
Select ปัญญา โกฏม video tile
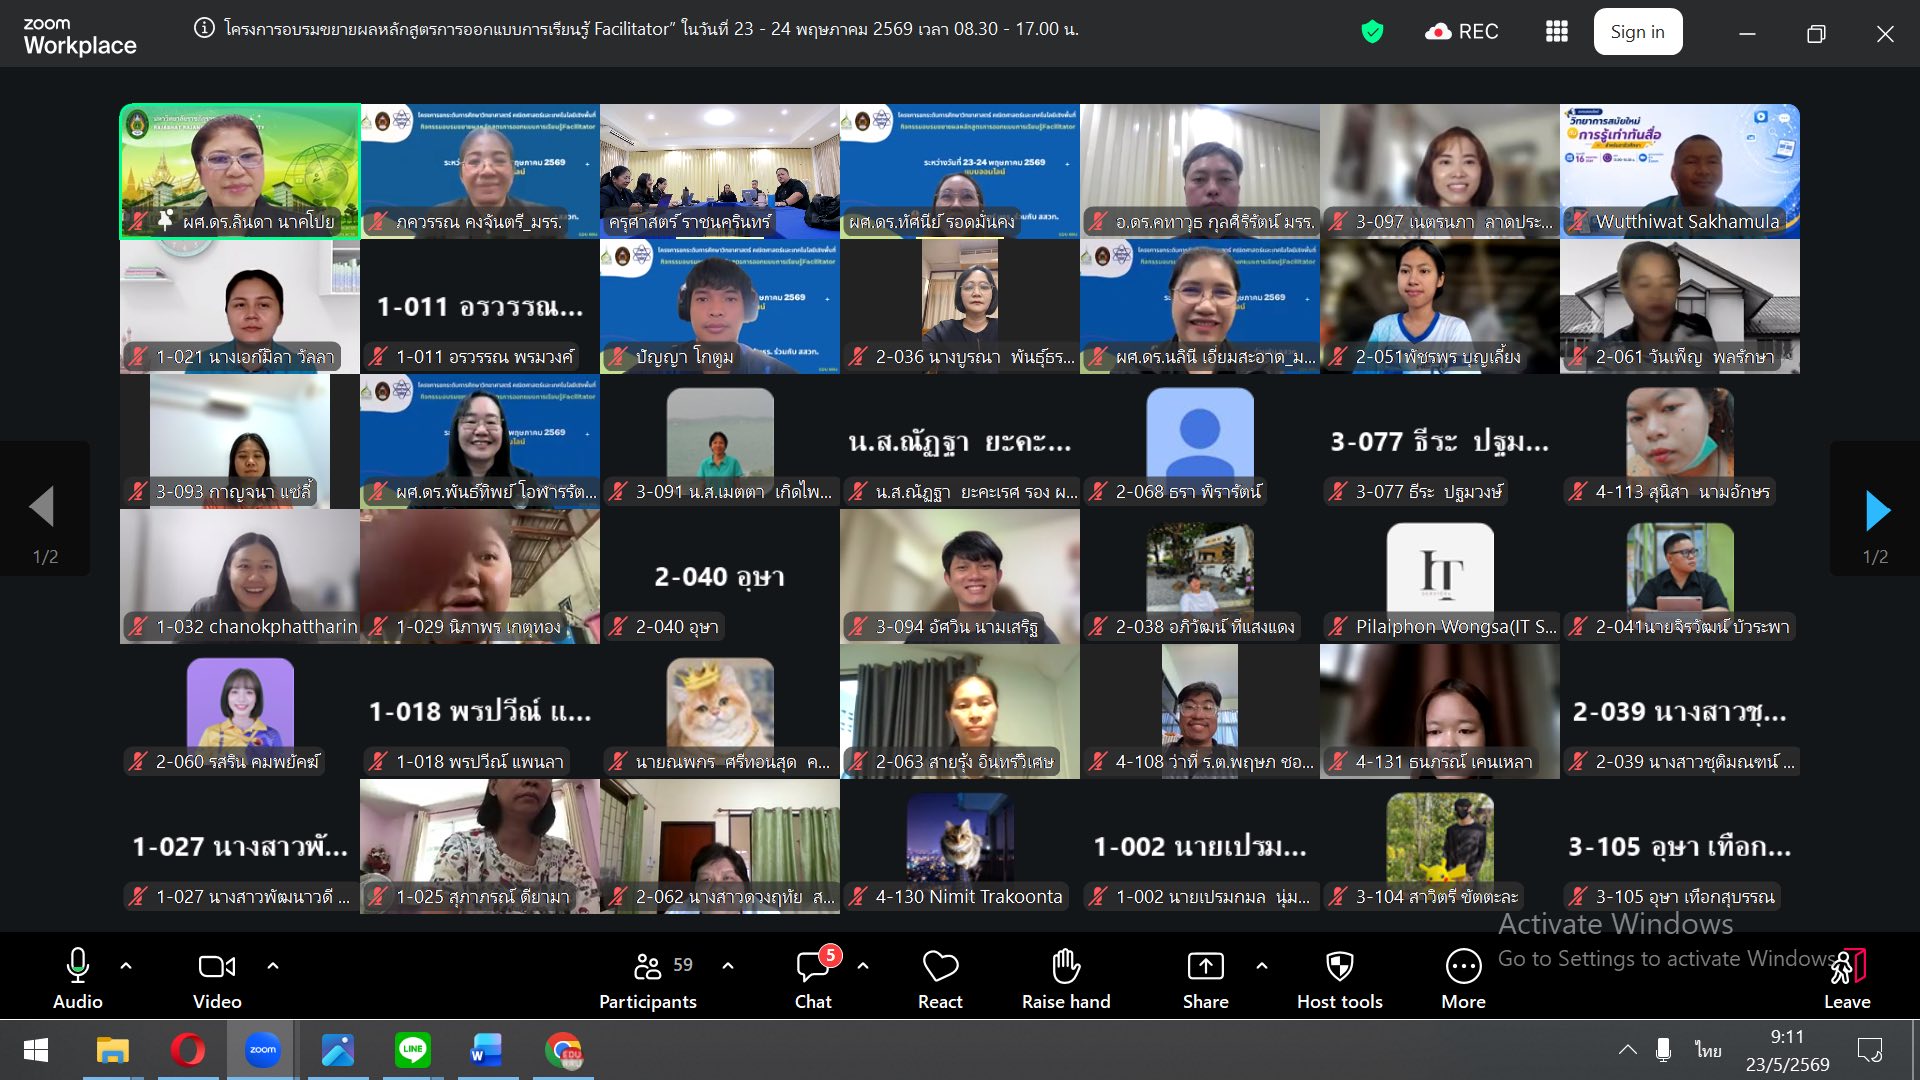720,306
